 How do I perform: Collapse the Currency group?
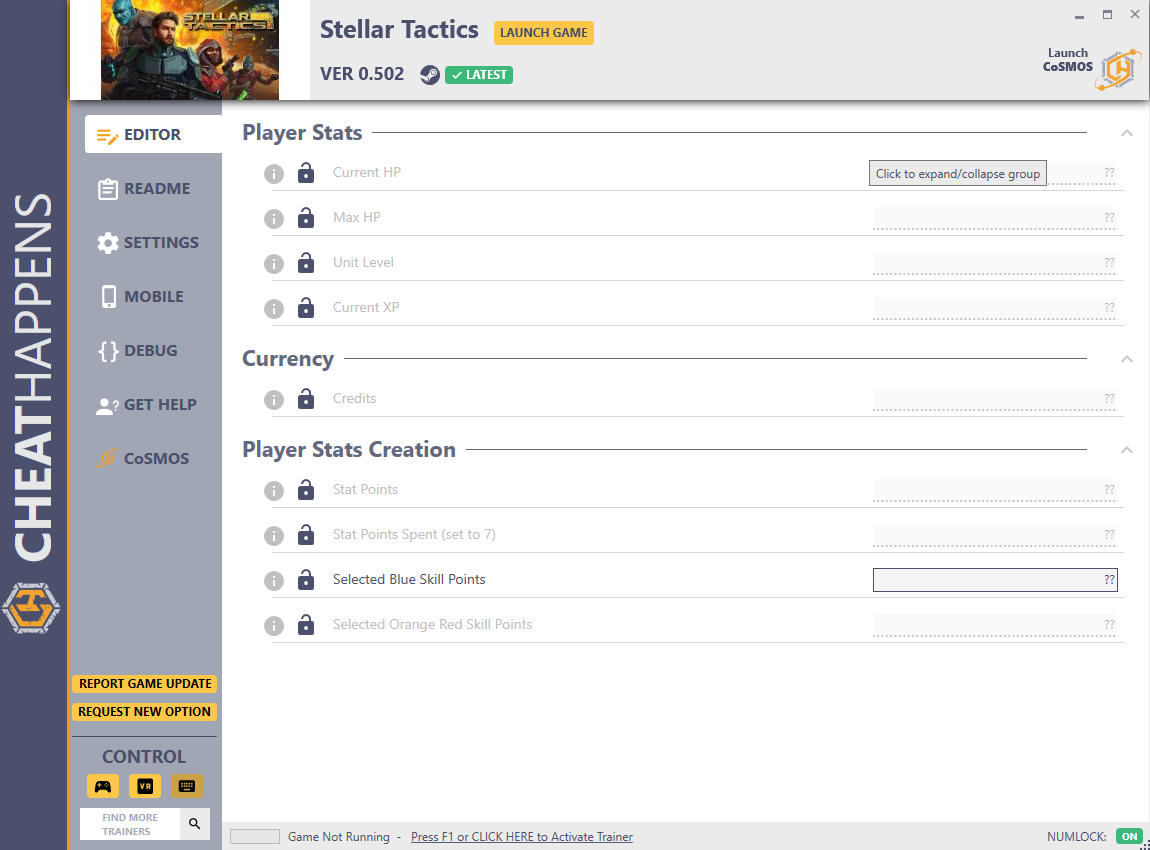point(1127,359)
